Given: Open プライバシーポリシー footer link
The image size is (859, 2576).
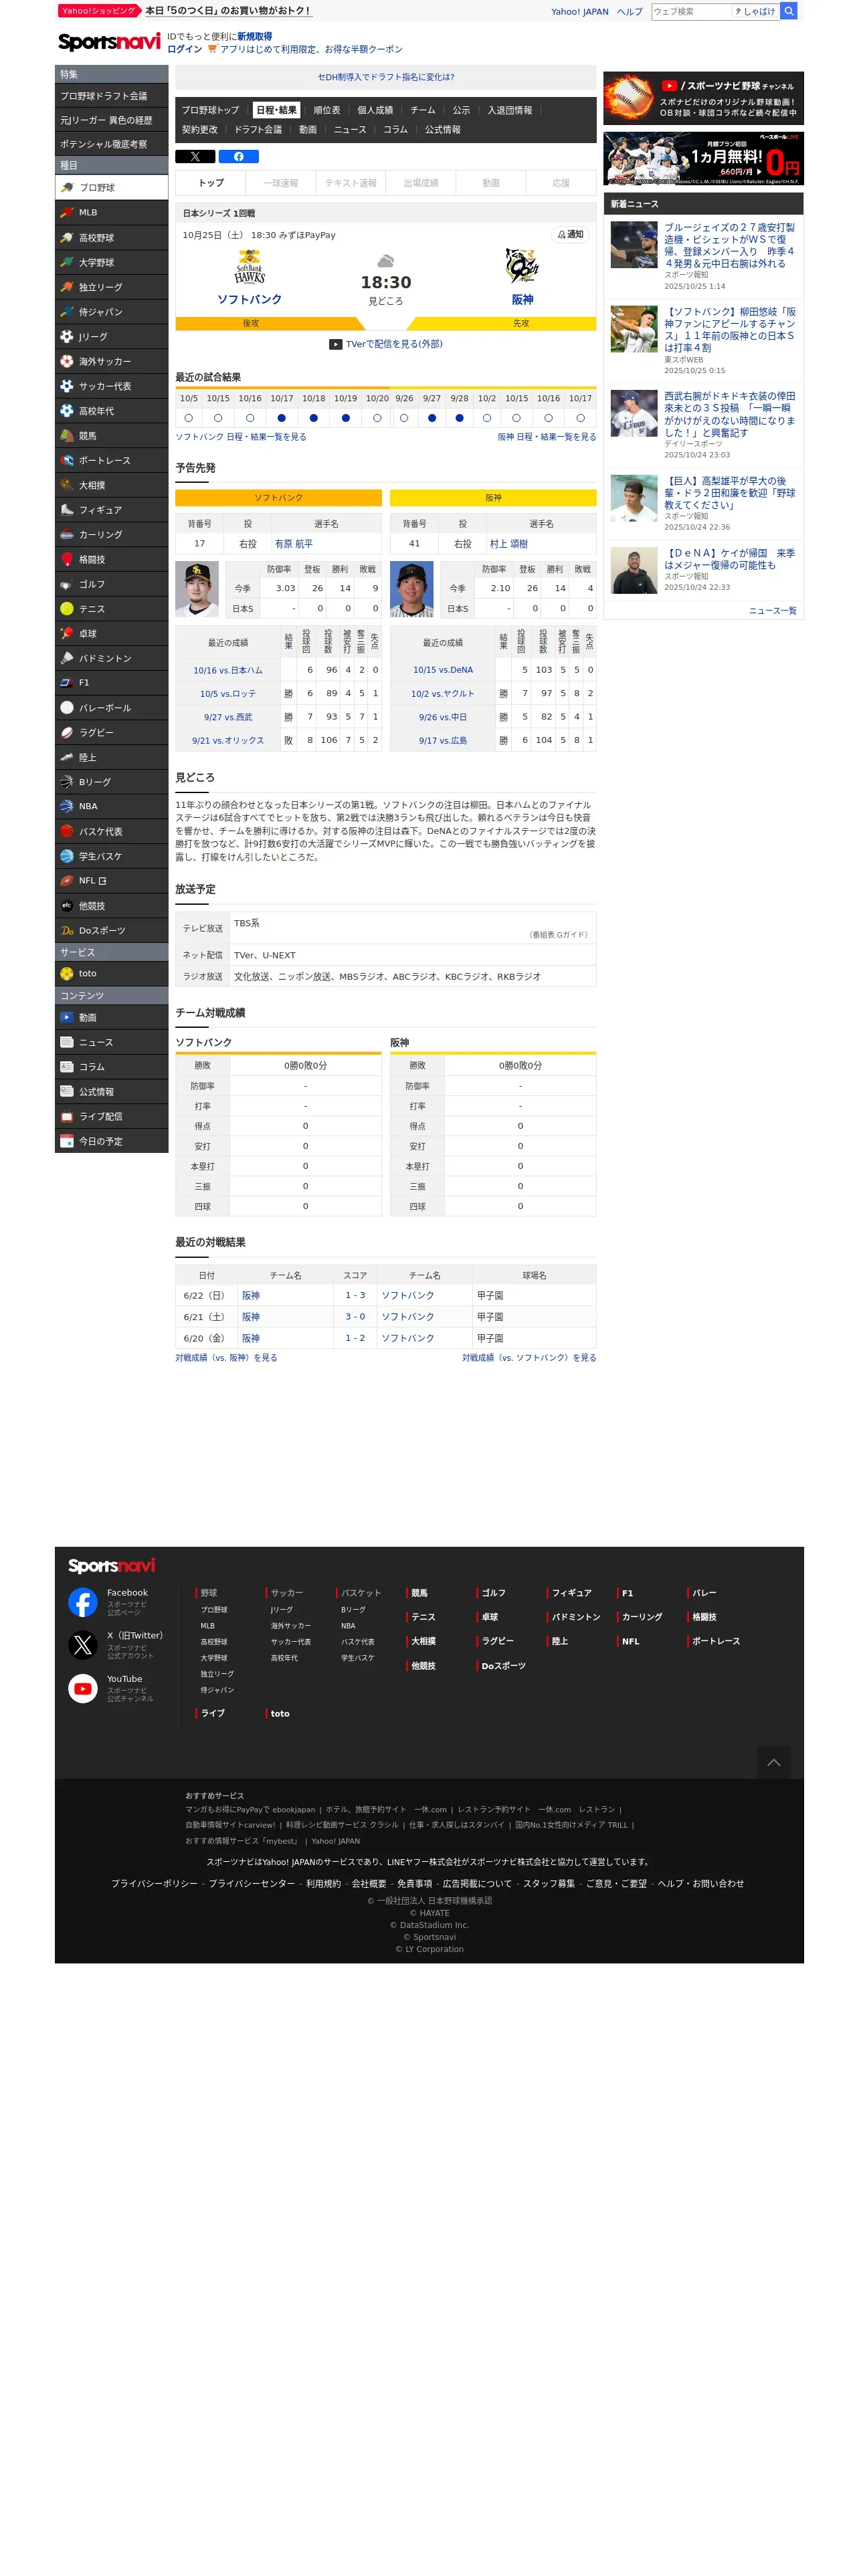Looking at the screenshot, I should pos(154,1884).
